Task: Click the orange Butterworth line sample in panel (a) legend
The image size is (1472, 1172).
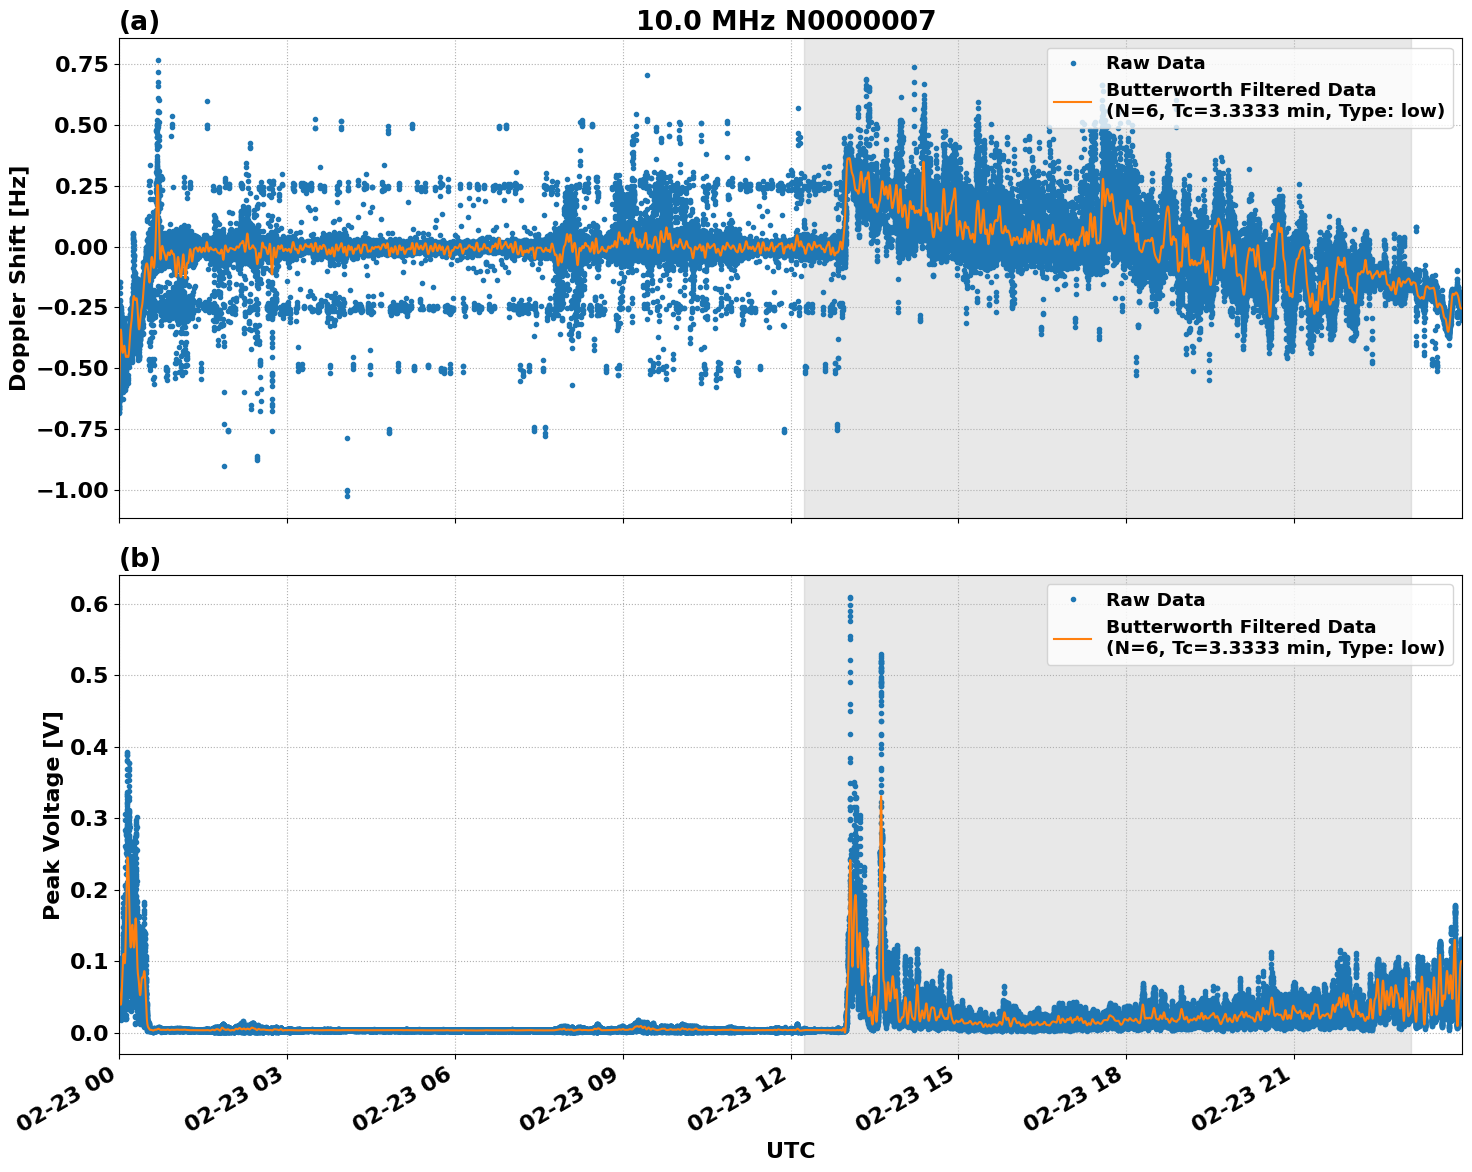Action: pyautogui.click(x=1073, y=101)
